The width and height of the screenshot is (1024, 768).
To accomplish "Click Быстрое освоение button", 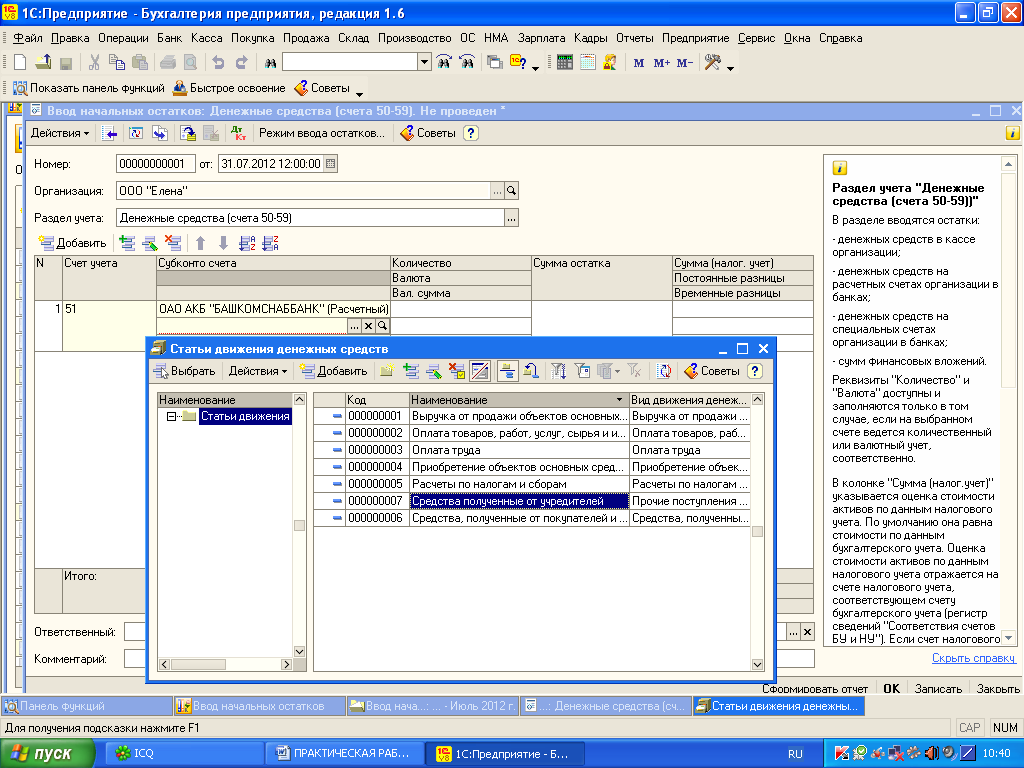I will (x=229, y=88).
